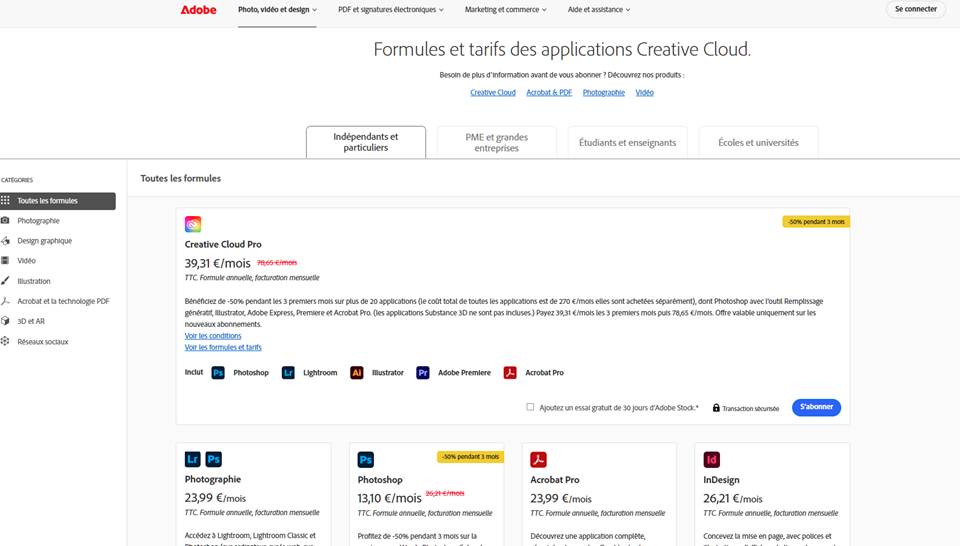Click the Creative Cloud Pro app icon
The image size is (960, 546).
tap(193, 224)
